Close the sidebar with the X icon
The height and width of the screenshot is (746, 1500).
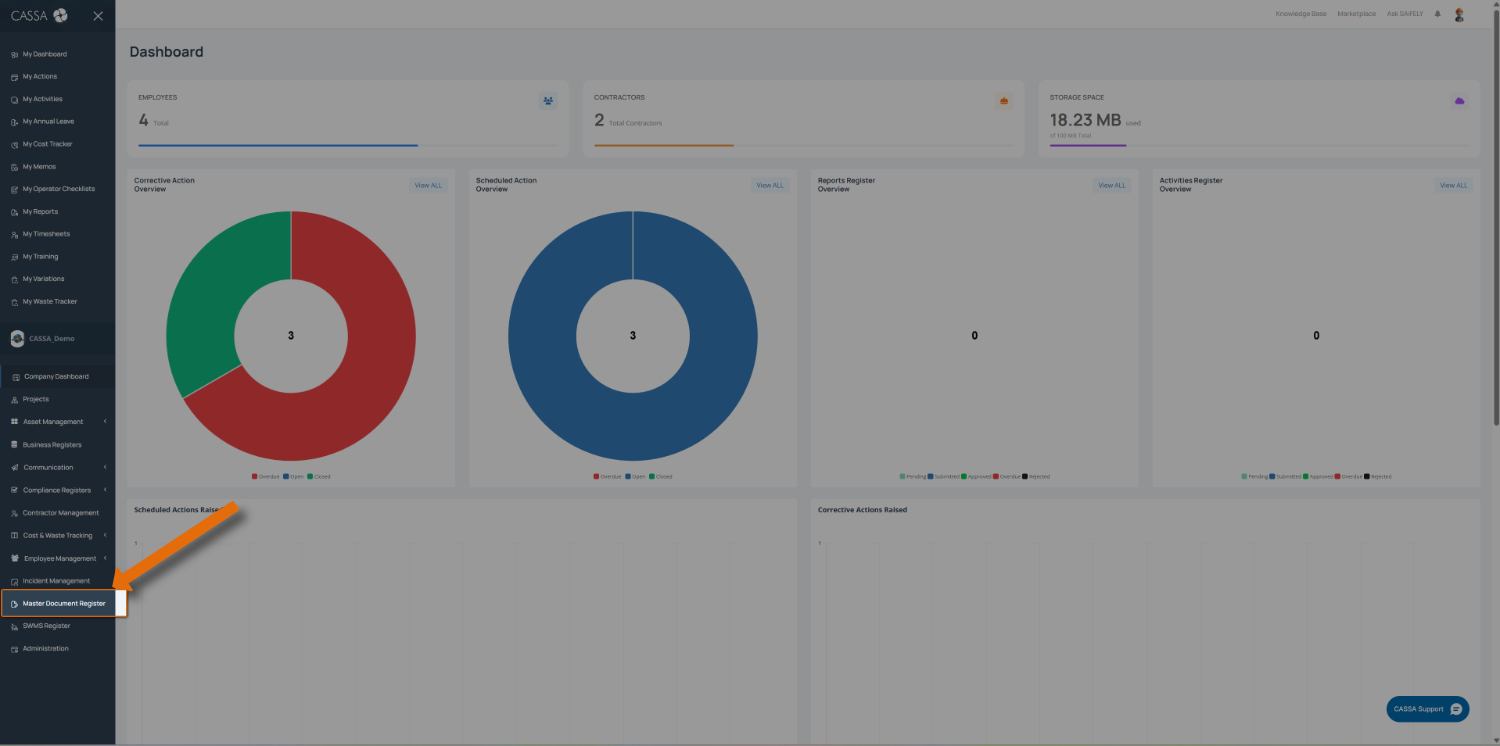click(98, 16)
